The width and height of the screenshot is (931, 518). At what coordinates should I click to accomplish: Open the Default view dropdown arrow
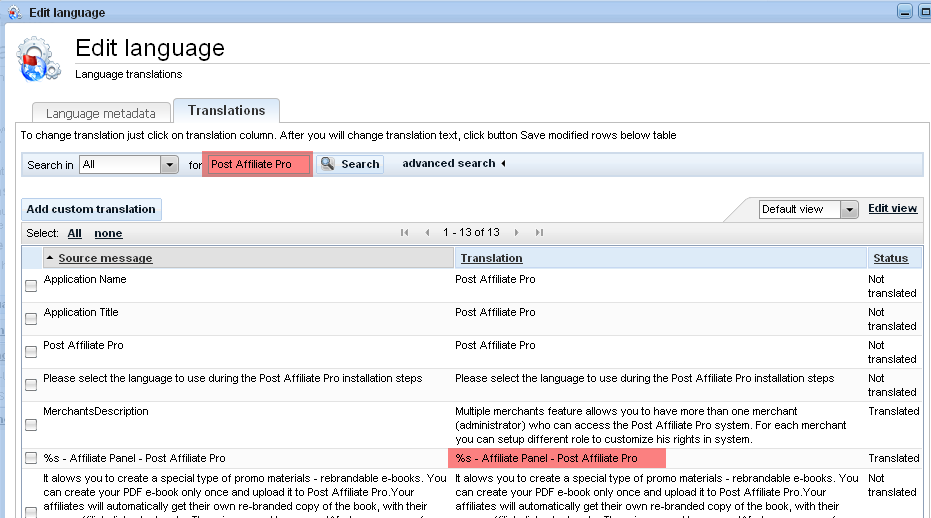tap(850, 209)
